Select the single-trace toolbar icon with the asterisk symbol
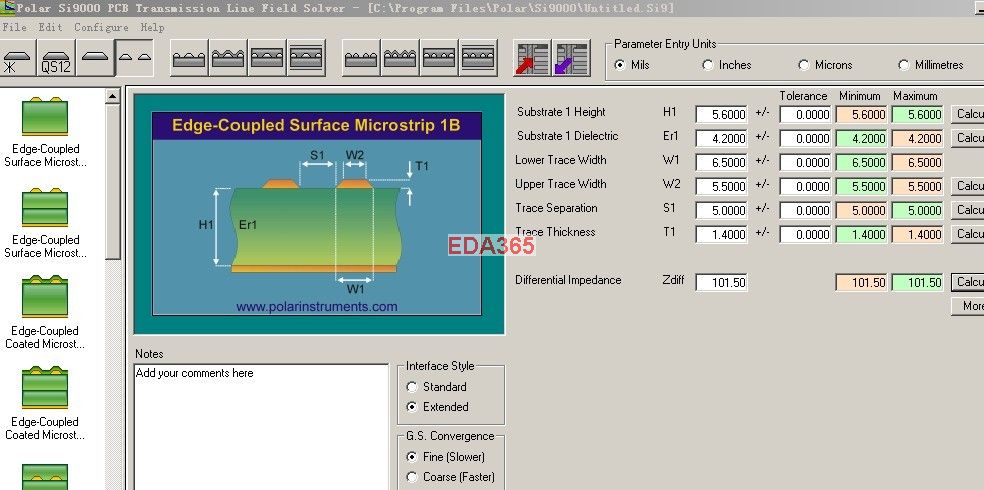 (18, 58)
